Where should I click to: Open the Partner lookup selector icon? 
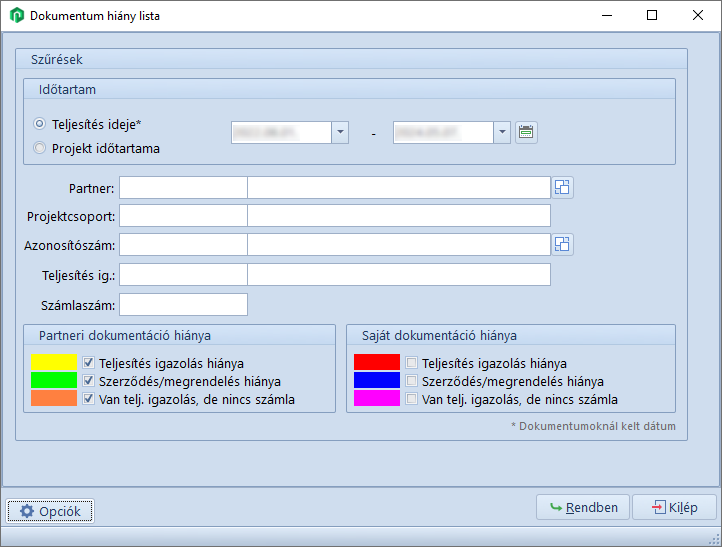coord(562,187)
